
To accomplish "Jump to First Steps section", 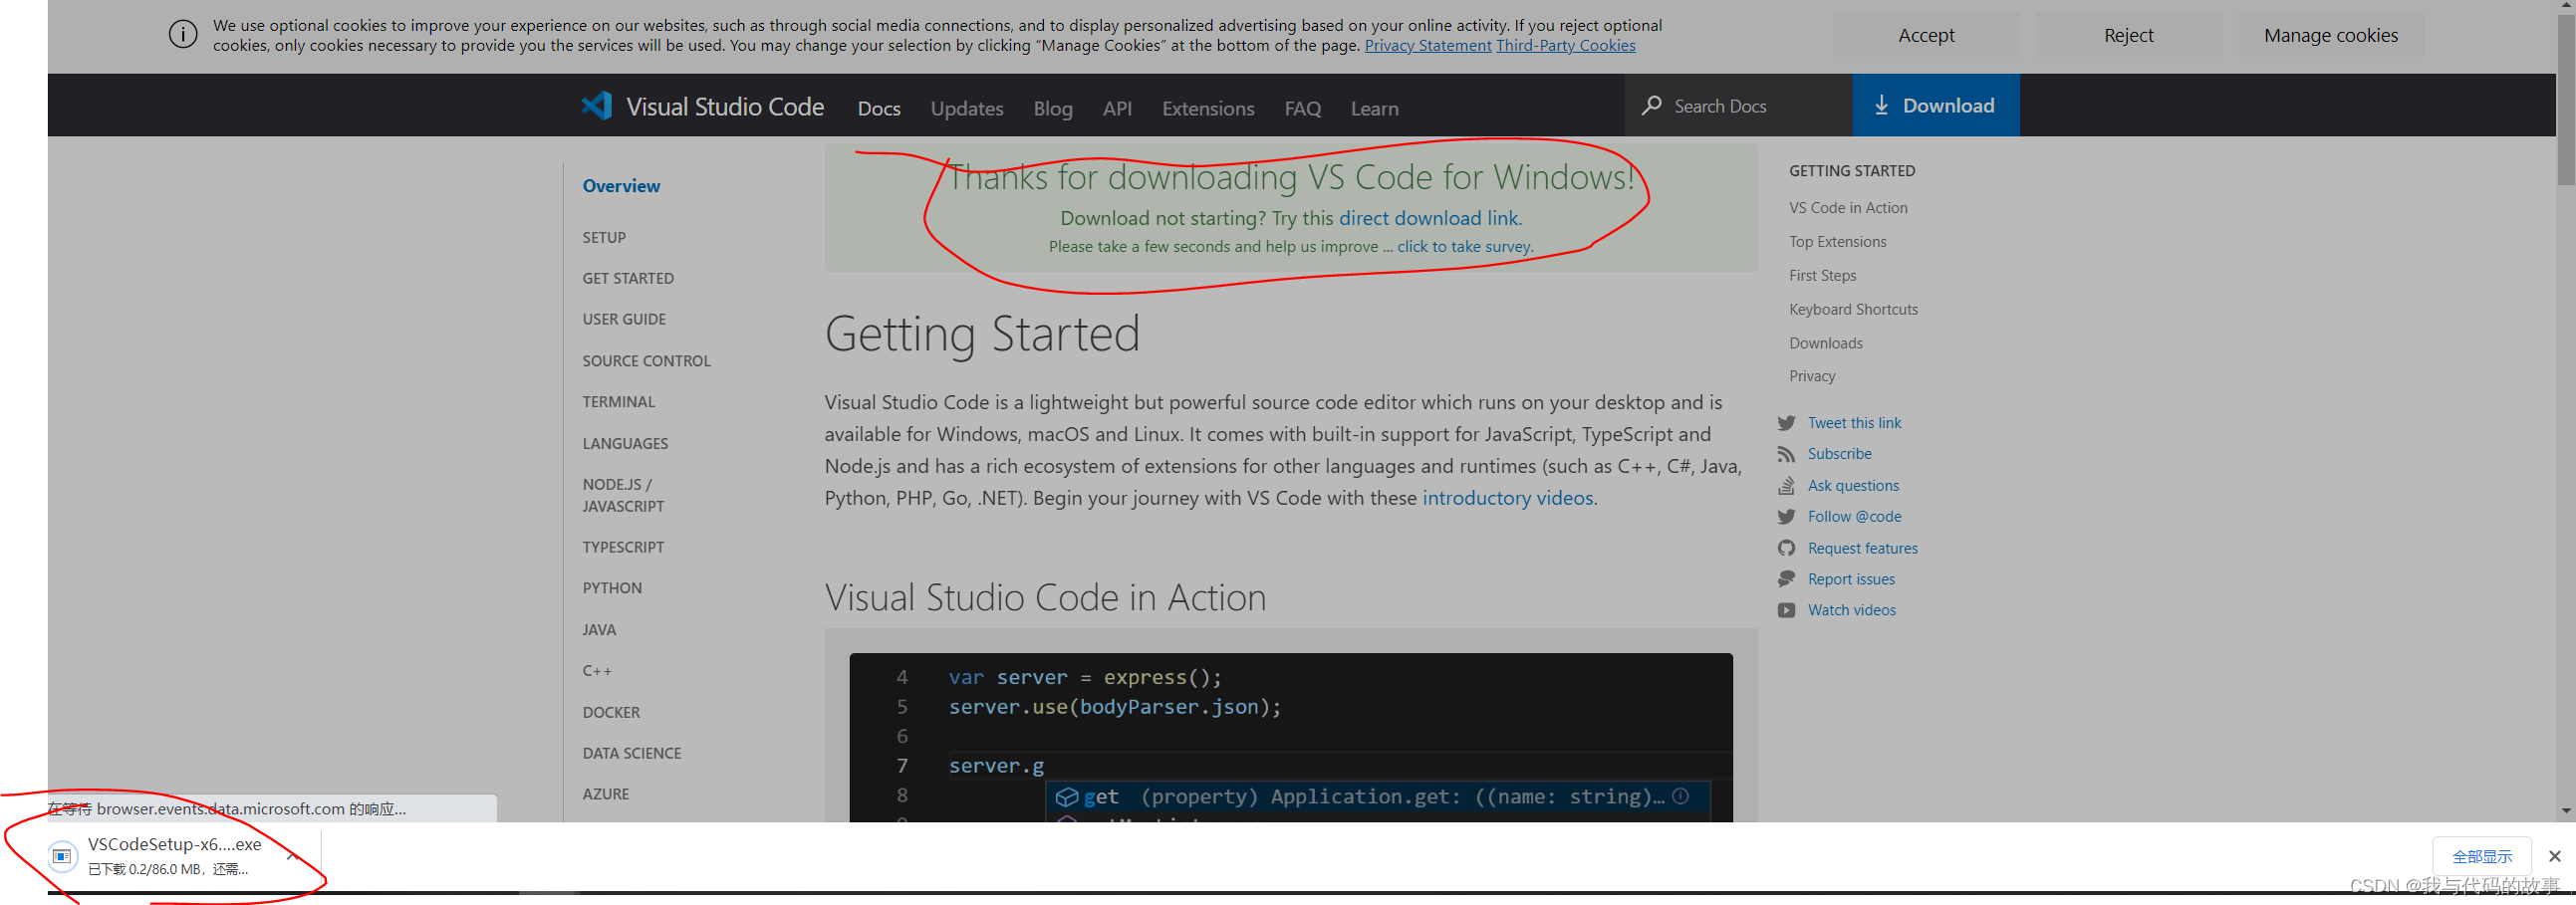I will [1822, 276].
